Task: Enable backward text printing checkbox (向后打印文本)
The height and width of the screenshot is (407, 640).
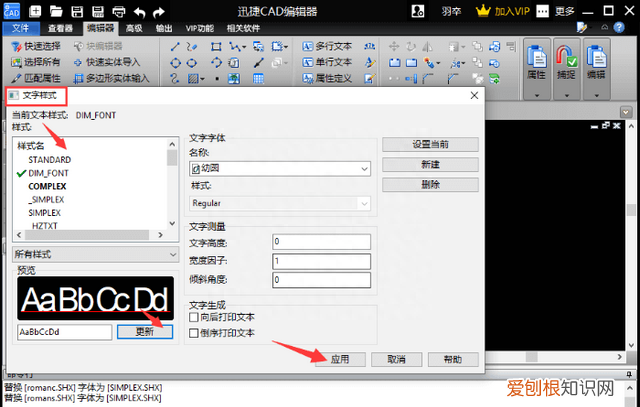Action: tap(194, 317)
